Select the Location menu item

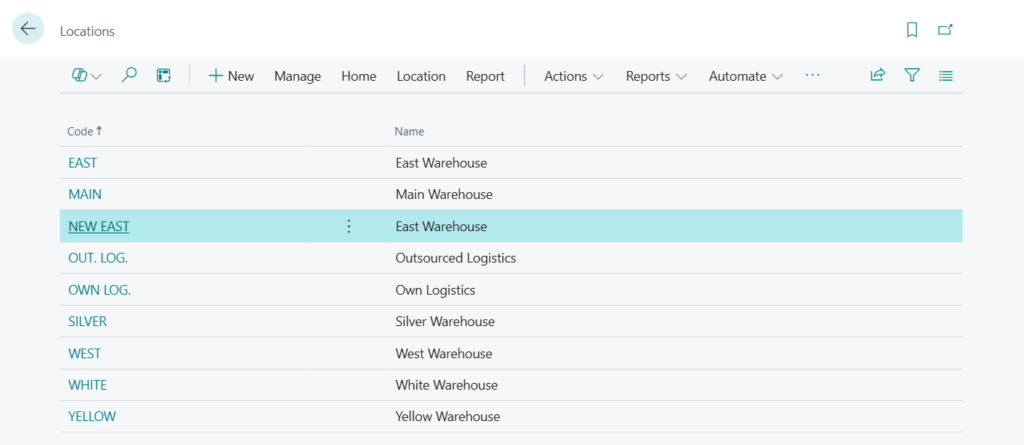[x=421, y=76]
